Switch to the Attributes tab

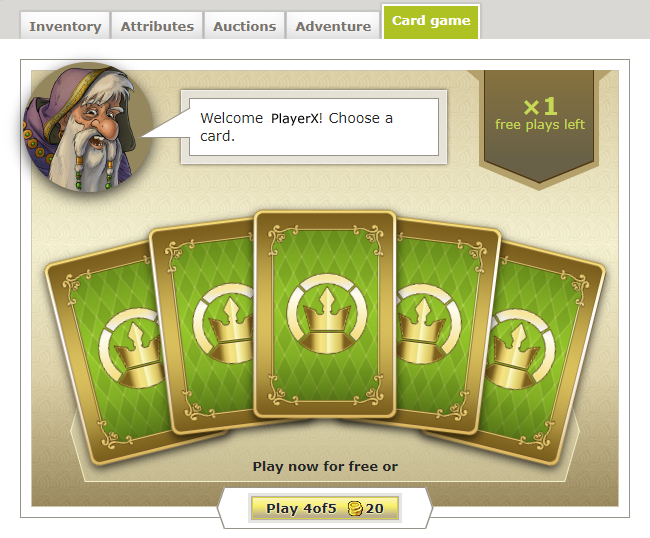coord(157,26)
